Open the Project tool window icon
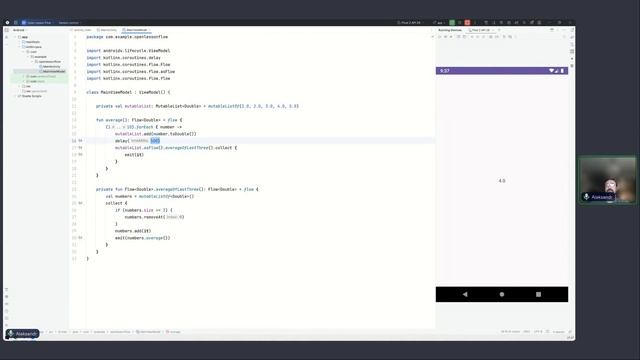The image size is (640, 360). (7, 30)
